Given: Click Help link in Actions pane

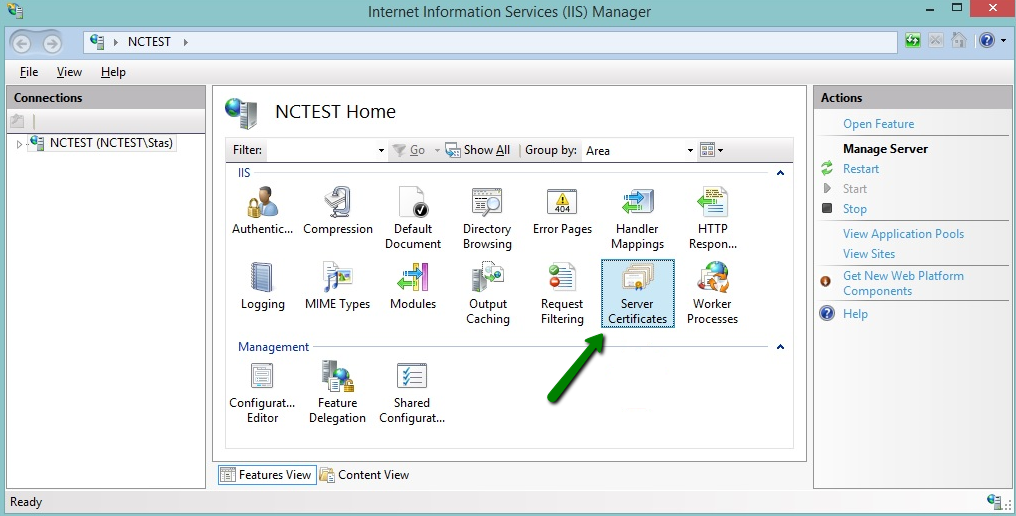Looking at the screenshot, I should pyautogui.click(x=855, y=314).
